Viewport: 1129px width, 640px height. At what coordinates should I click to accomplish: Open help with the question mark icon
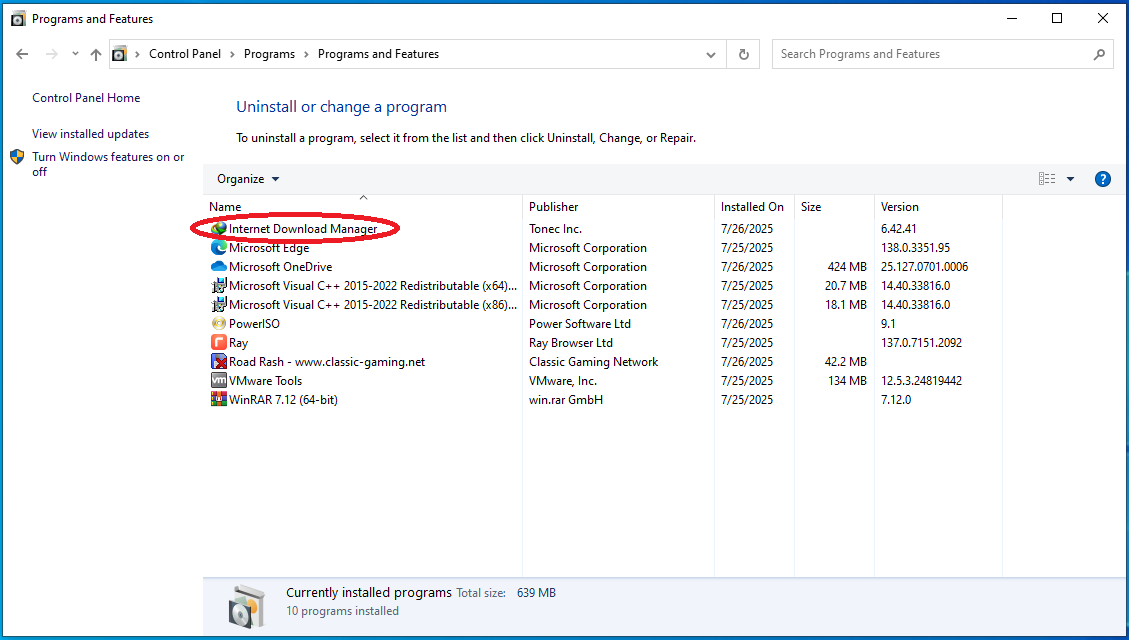pos(1102,179)
